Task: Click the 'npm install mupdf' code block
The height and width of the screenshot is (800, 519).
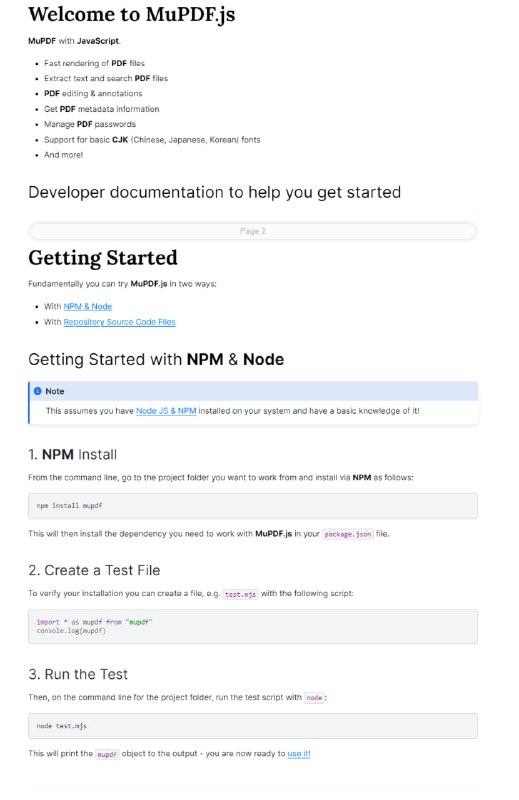Action: pyautogui.click(x=253, y=506)
